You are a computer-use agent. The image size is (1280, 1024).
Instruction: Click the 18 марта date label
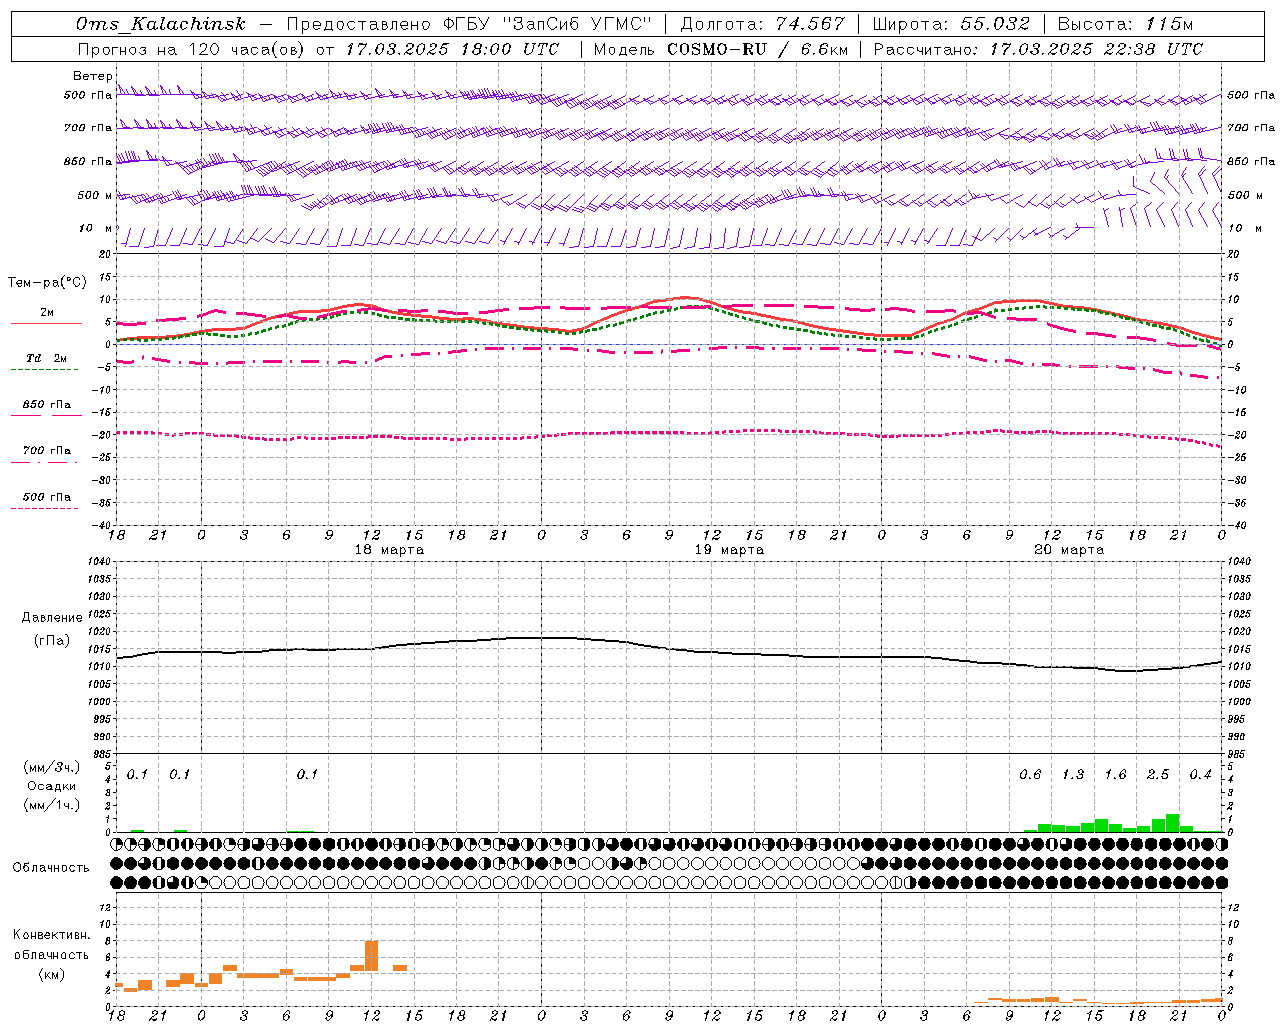390,550
